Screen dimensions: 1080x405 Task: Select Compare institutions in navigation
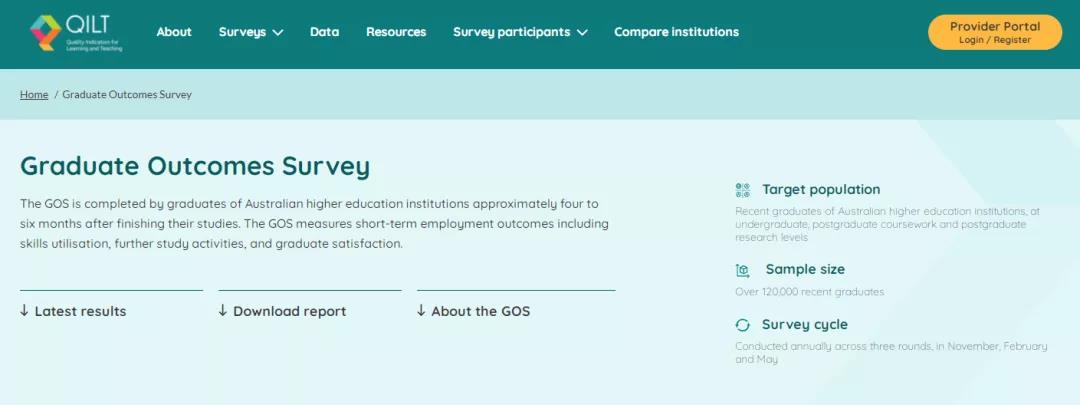point(676,32)
